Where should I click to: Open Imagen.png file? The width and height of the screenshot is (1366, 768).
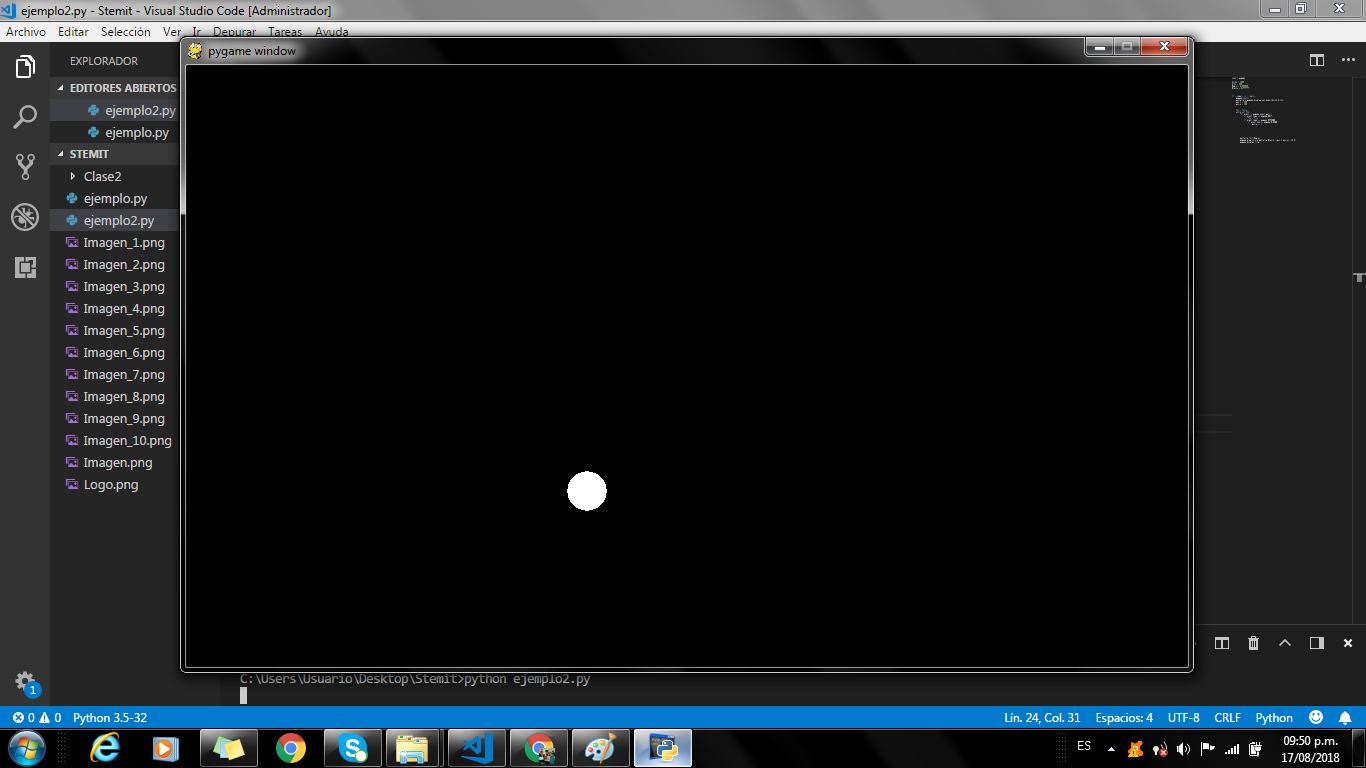click(x=115, y=462)
